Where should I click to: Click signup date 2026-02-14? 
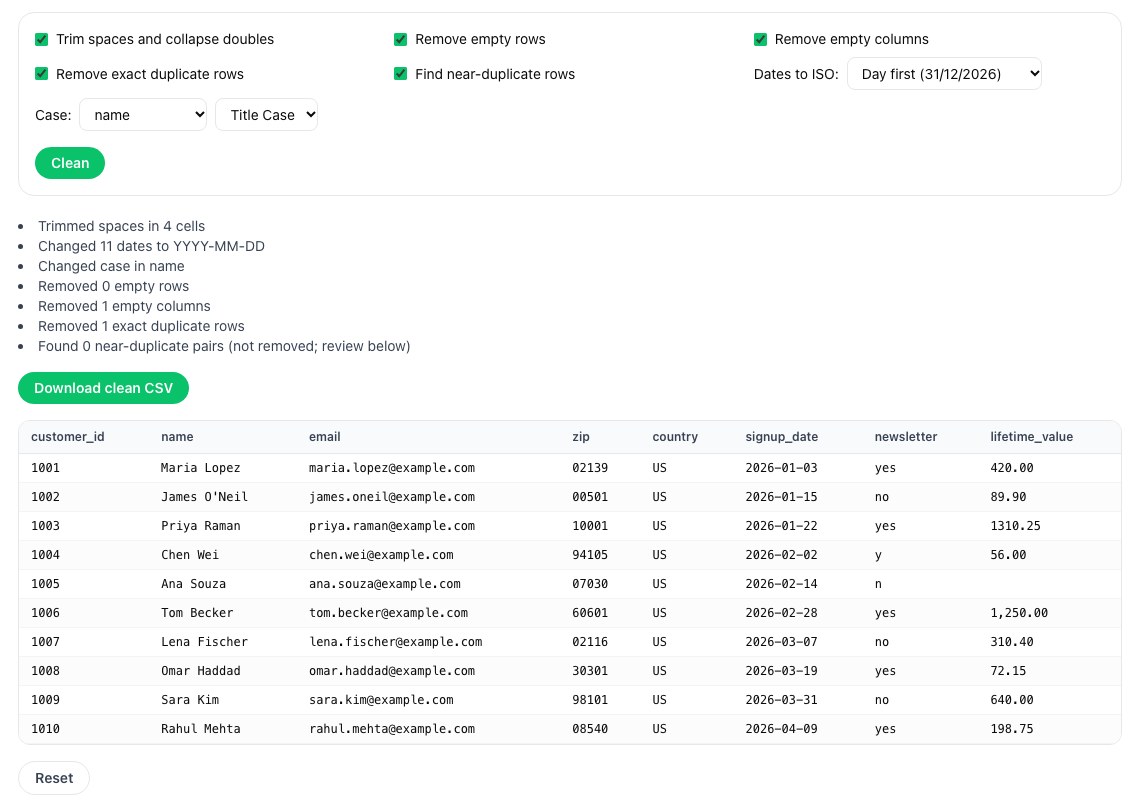(x=782, y=584)
